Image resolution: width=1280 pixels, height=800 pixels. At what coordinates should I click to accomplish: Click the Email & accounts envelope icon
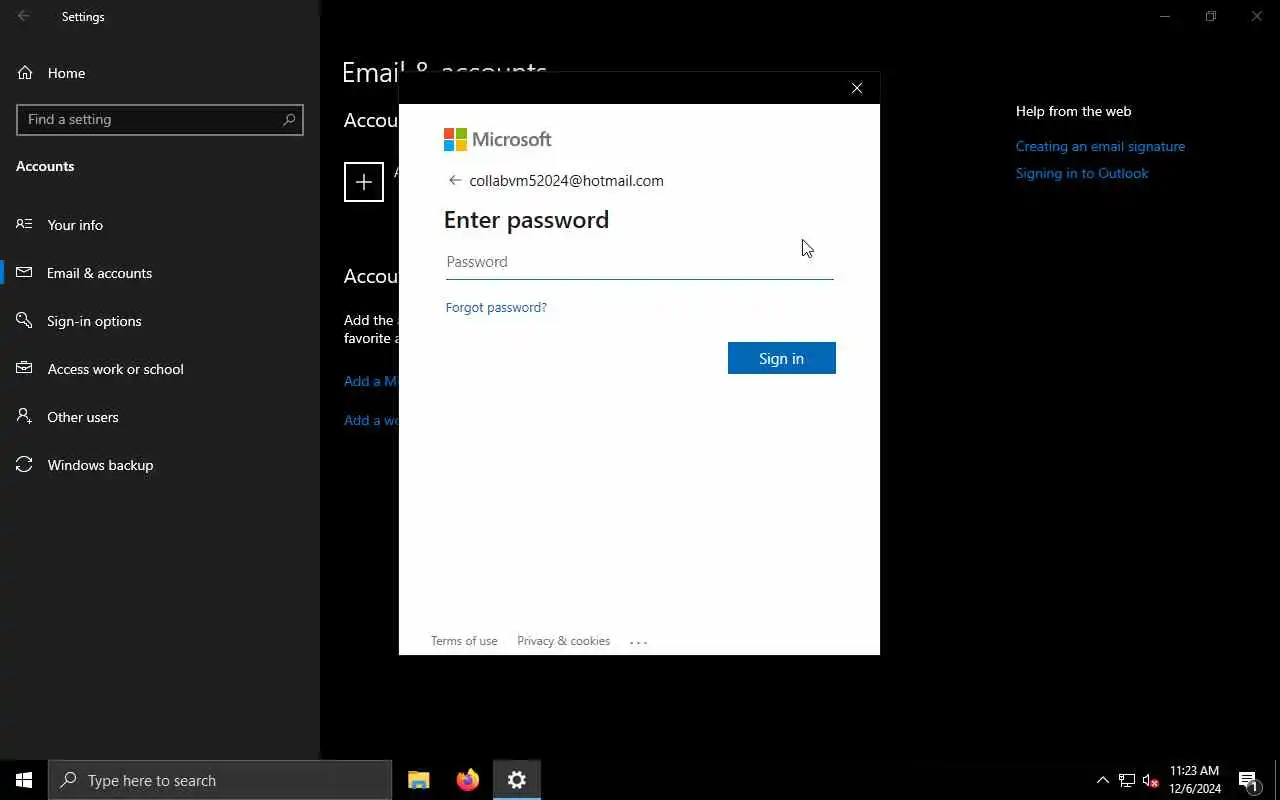[x=24, y=272]
